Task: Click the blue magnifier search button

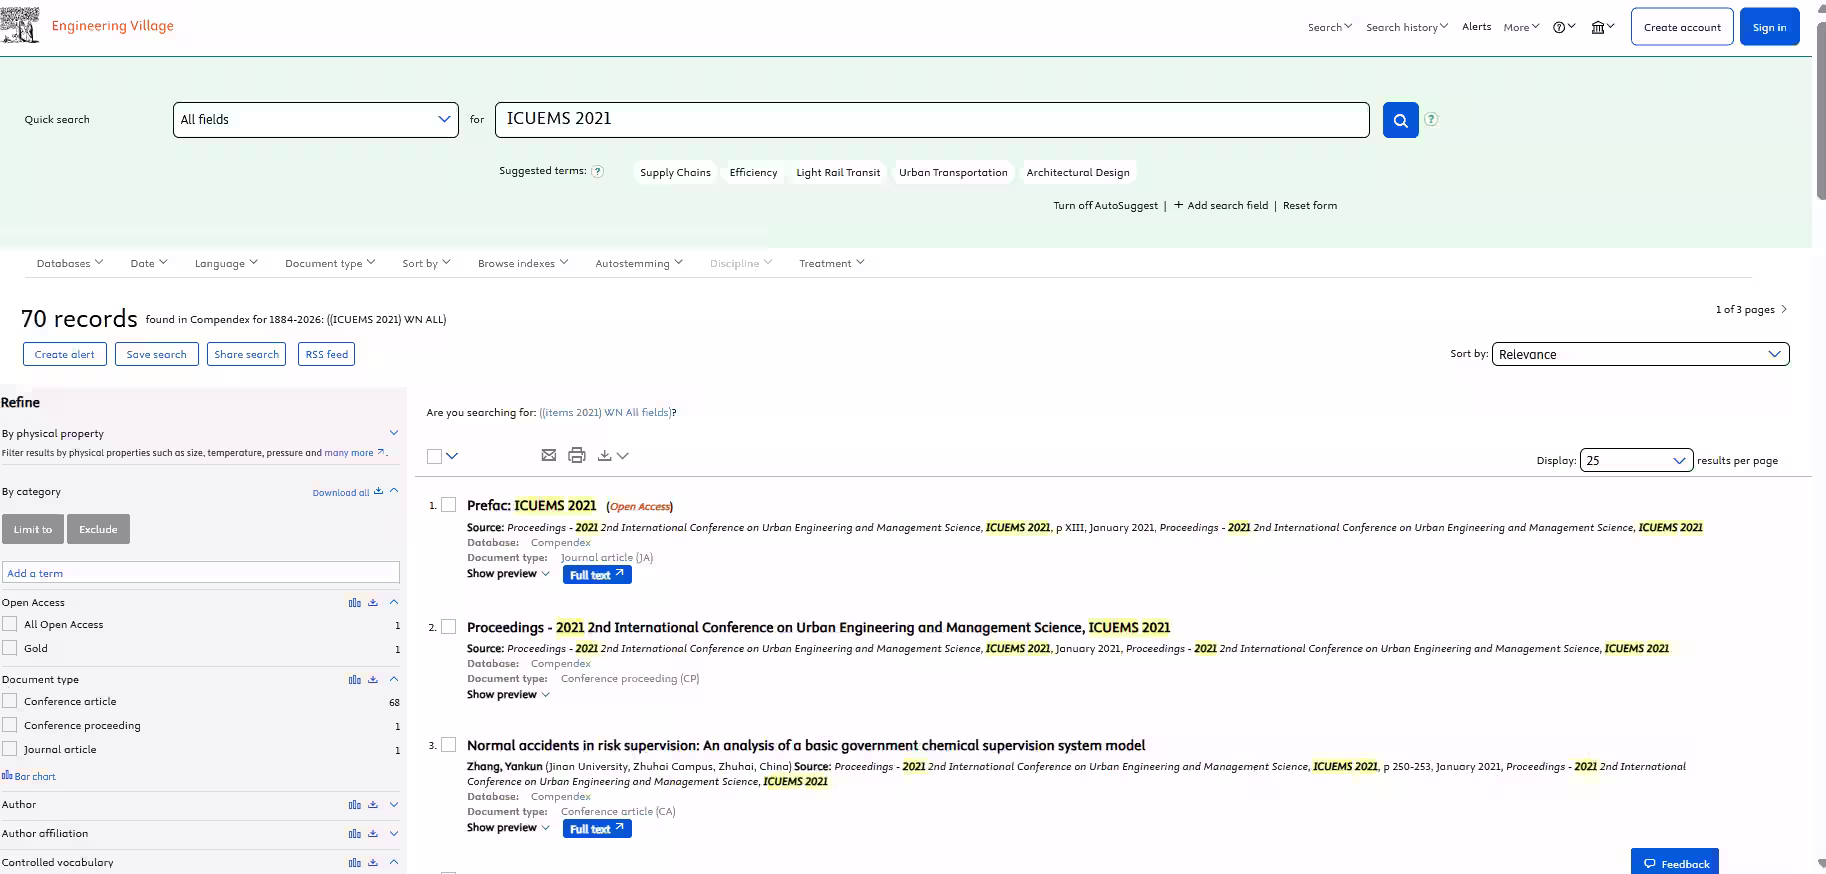Action: (x=1400, y=120)
